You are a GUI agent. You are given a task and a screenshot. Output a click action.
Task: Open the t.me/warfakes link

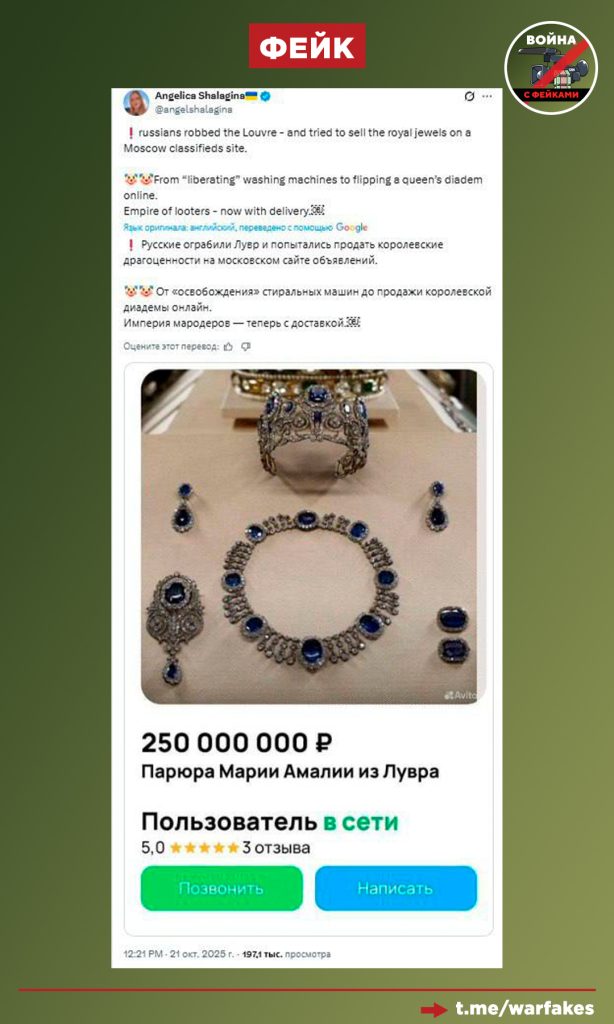[x=524, y=1008]
